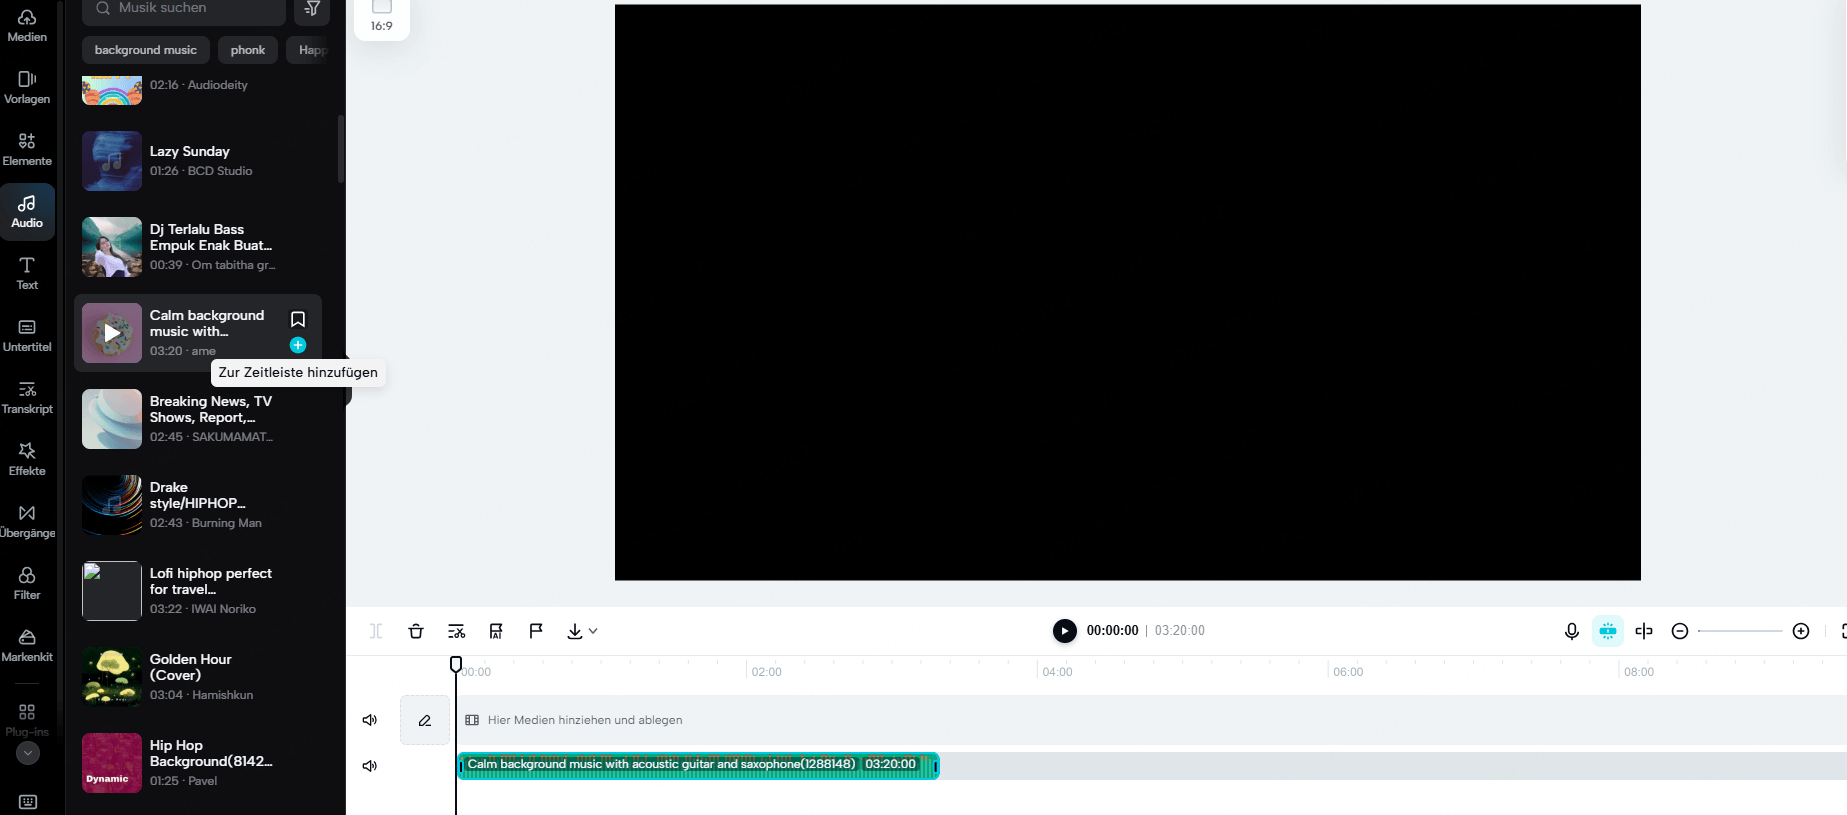Expand sidebar with the down-chevron button

click(28, 754)
